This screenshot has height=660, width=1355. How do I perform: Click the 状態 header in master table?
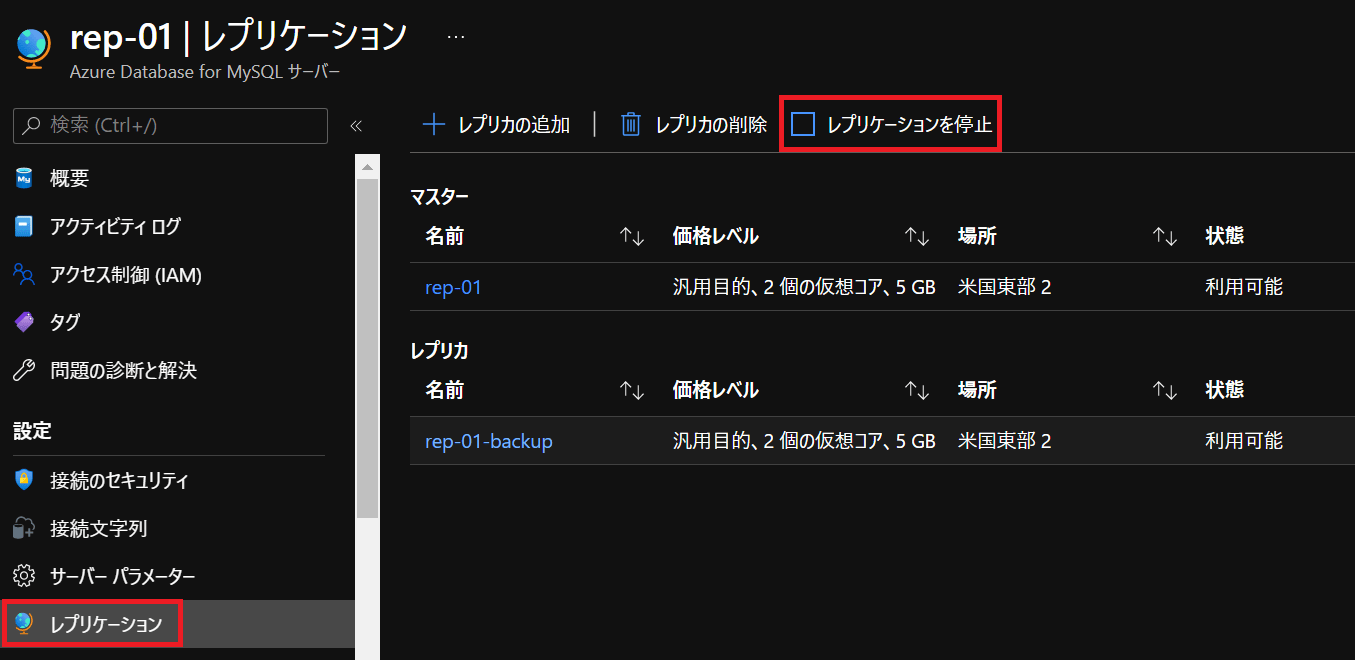[1225, 236]
